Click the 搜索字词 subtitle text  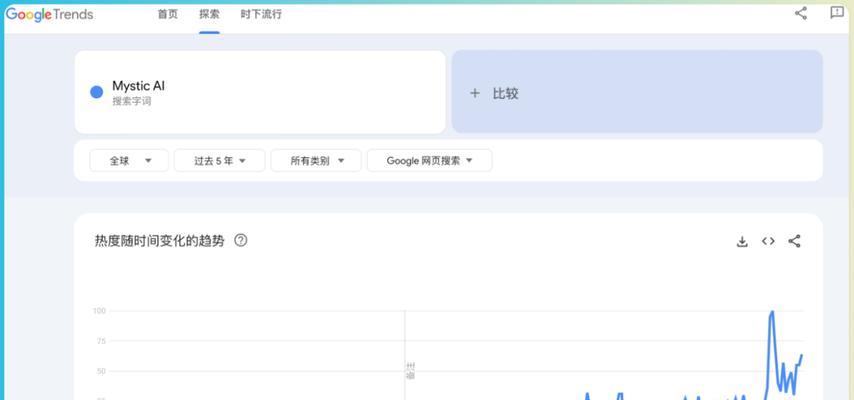click(x=132, y=101)
